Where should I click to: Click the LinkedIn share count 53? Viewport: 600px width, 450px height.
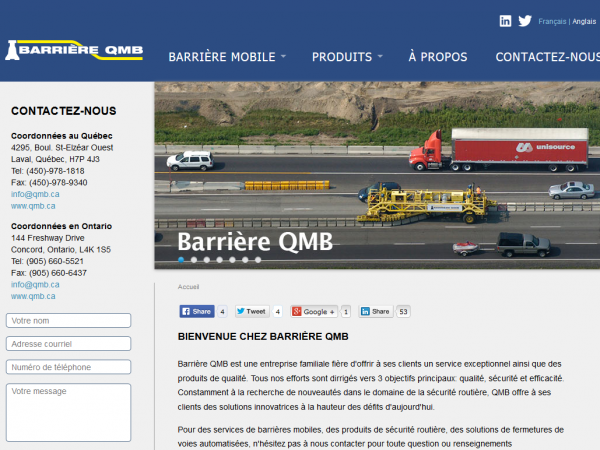[x=403, y=312]
